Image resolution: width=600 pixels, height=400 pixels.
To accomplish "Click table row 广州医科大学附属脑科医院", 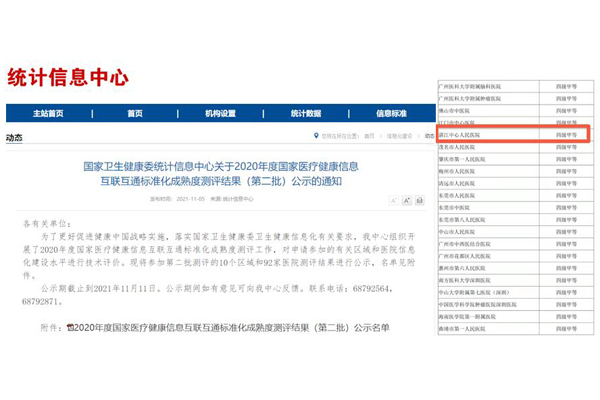I will (516, 87).
